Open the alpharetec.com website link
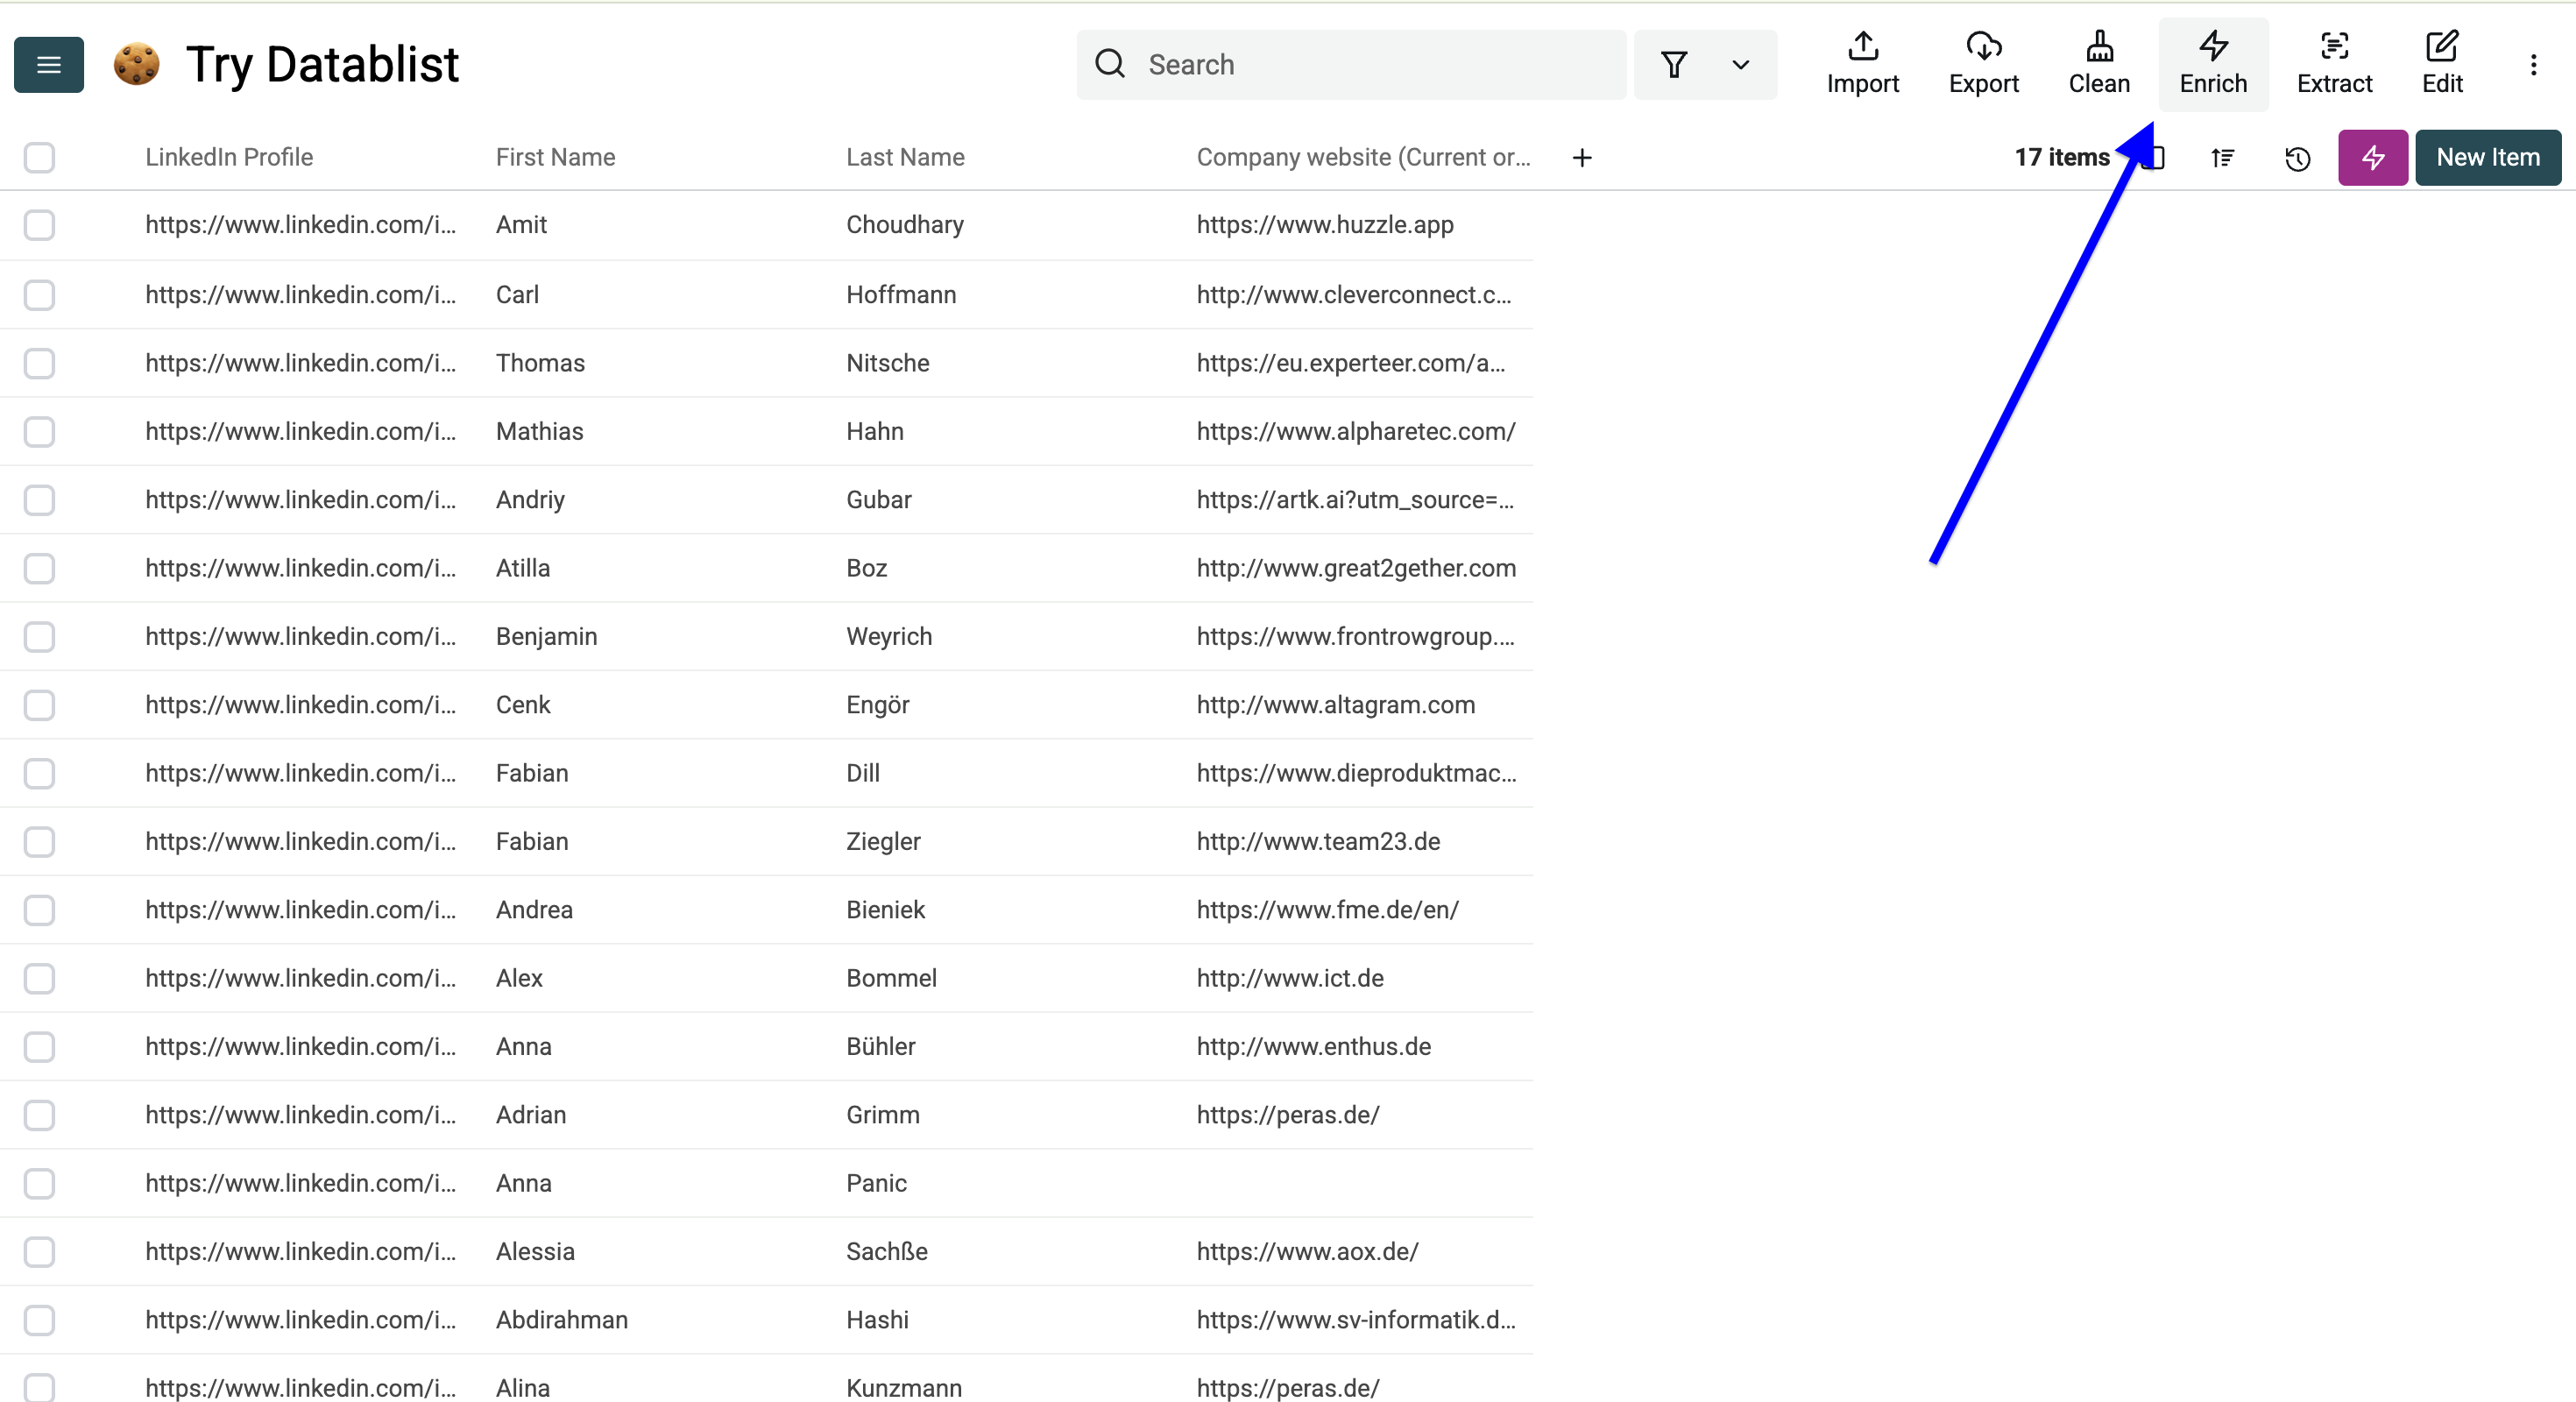2576x1402 pixels. click(1356, 432)
